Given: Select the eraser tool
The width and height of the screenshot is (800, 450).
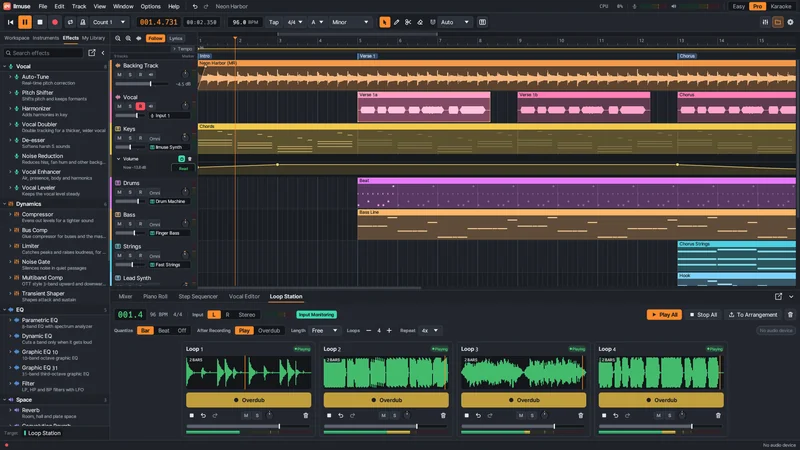Looking at the screenshot, I should (x=420, y=22).
